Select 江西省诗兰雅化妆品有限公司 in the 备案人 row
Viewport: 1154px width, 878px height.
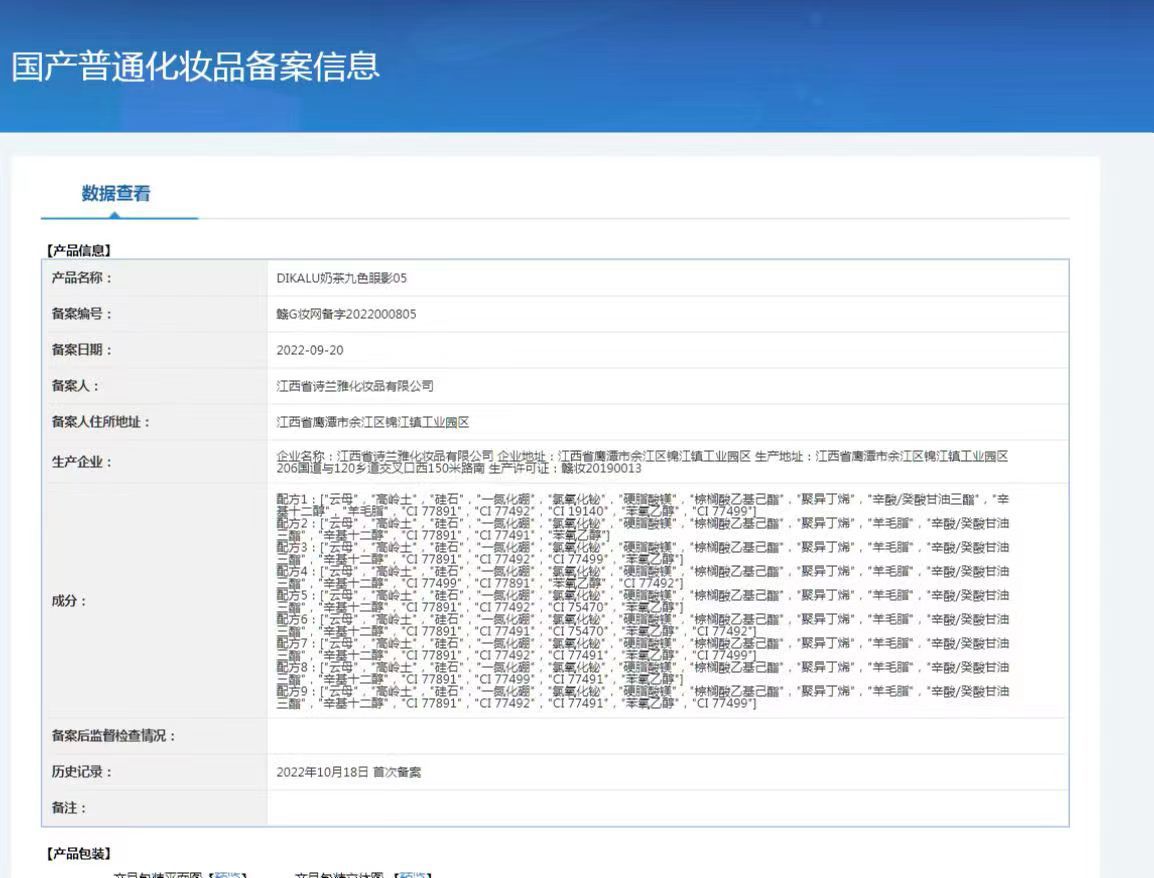point(355,386)
